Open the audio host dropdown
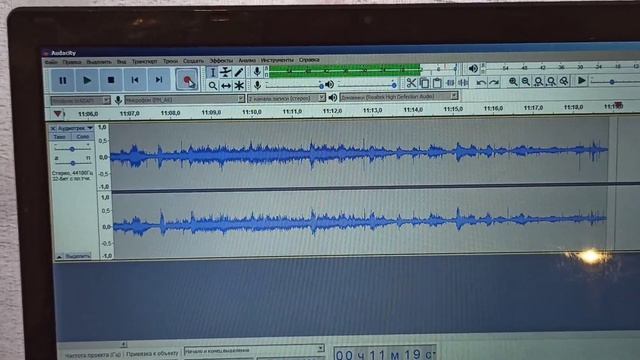 [x=80, y=100]
